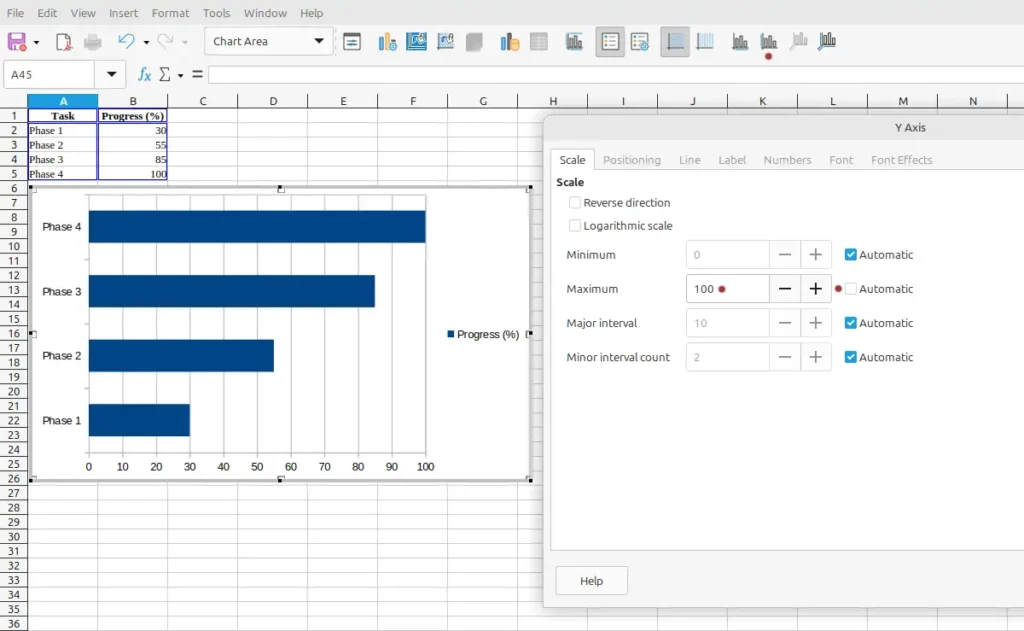Expand the Name Box dropdown arrow
The height and width of the screenshot is (631, 1024).
(109, 75)
